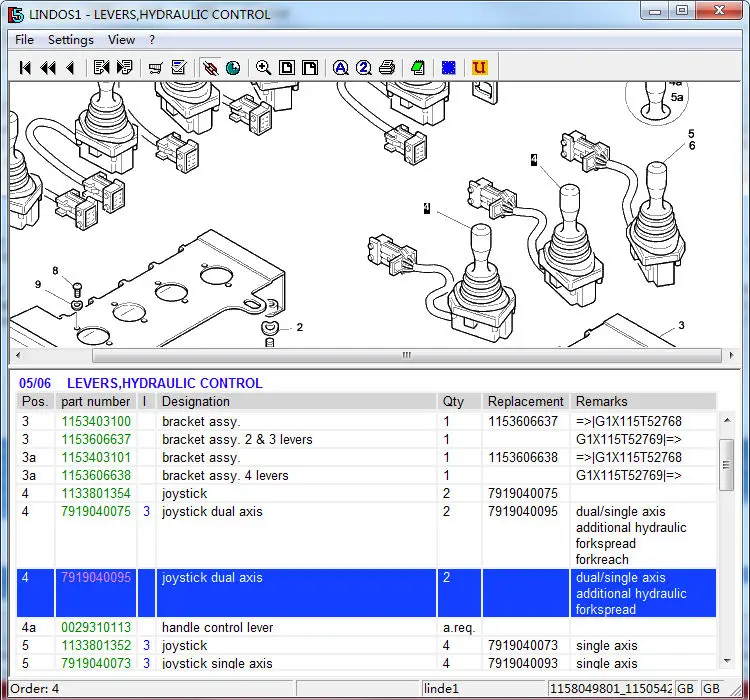Screen dimensions: 750x700
Task: Click the double-arrow rewind icon
Action: pos(47,68)
